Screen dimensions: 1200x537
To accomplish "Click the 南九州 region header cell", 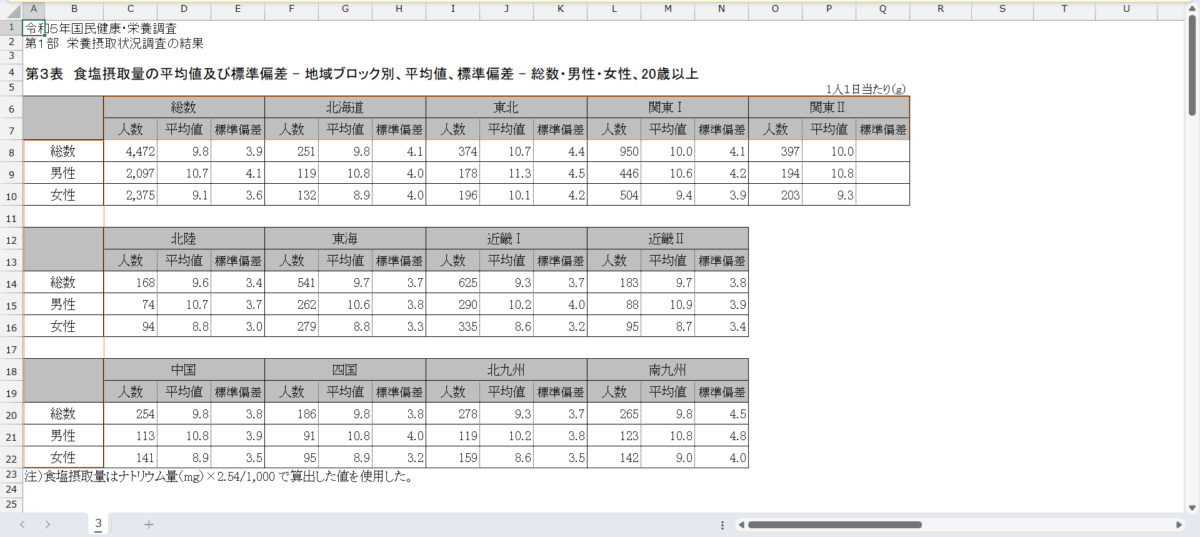I will tap(667, 371).
